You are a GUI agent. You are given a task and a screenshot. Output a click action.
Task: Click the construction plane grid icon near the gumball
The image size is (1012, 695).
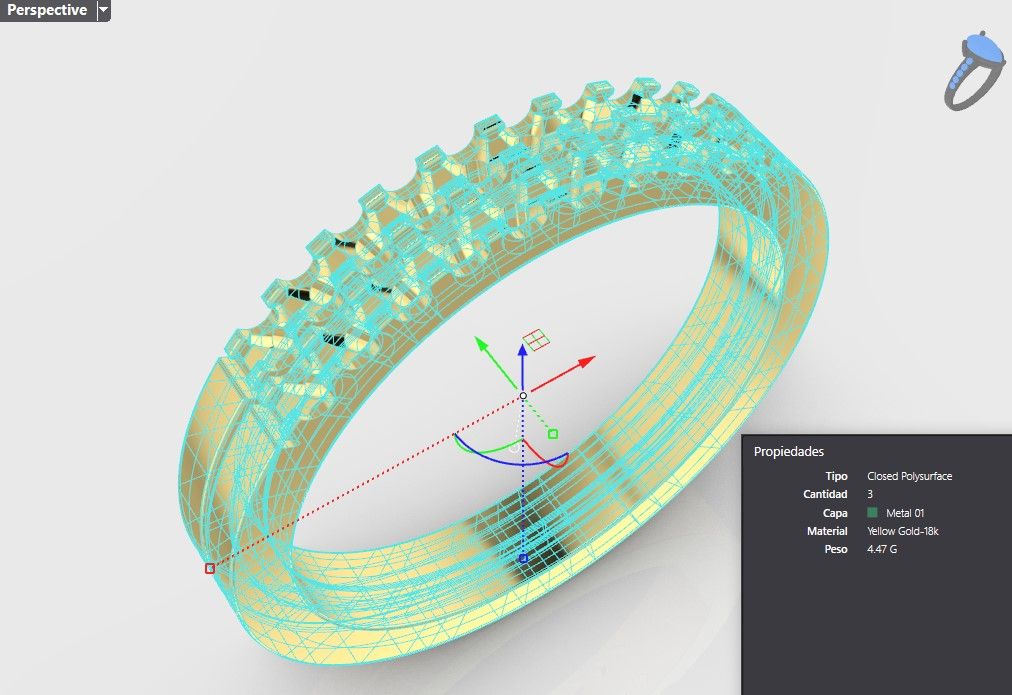click(537, 341)
